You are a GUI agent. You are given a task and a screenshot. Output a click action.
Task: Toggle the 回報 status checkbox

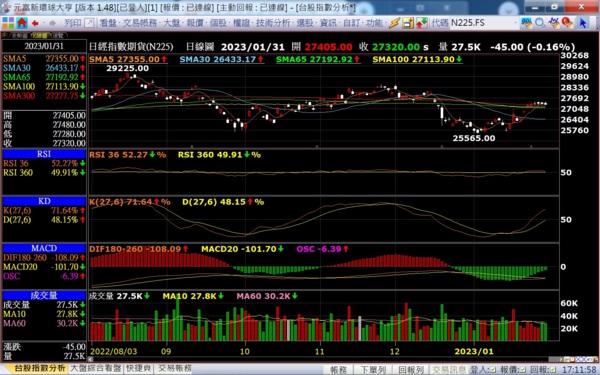pyautogui.click(x=552, y=370)
